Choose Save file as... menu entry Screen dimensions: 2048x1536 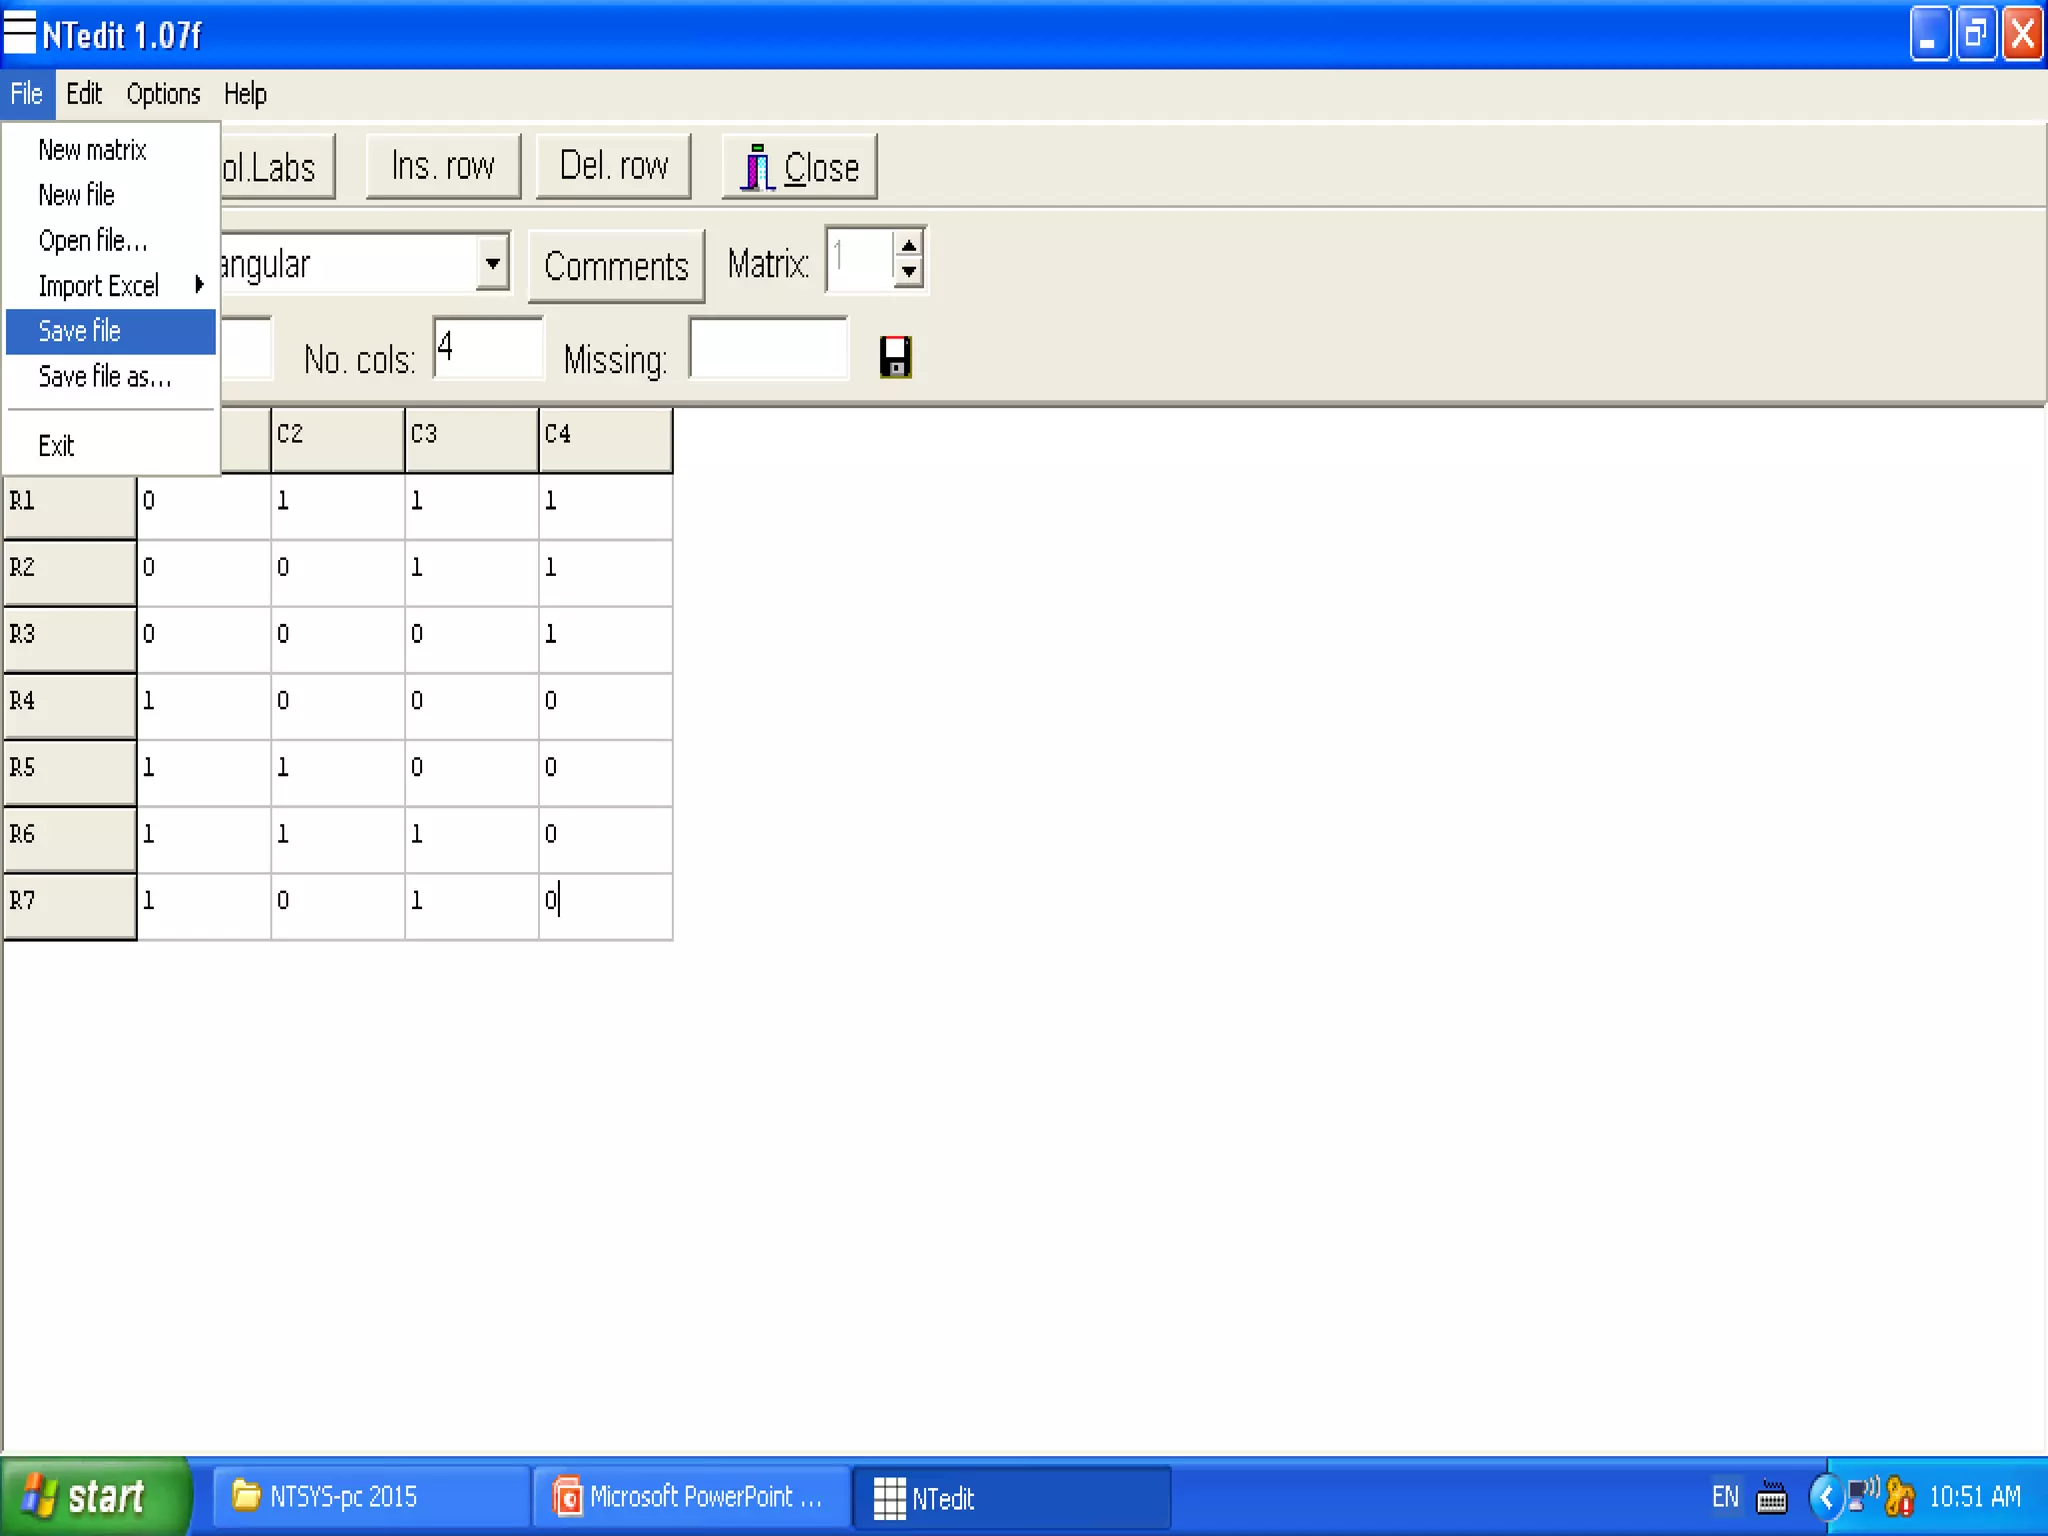pos(105,377)
